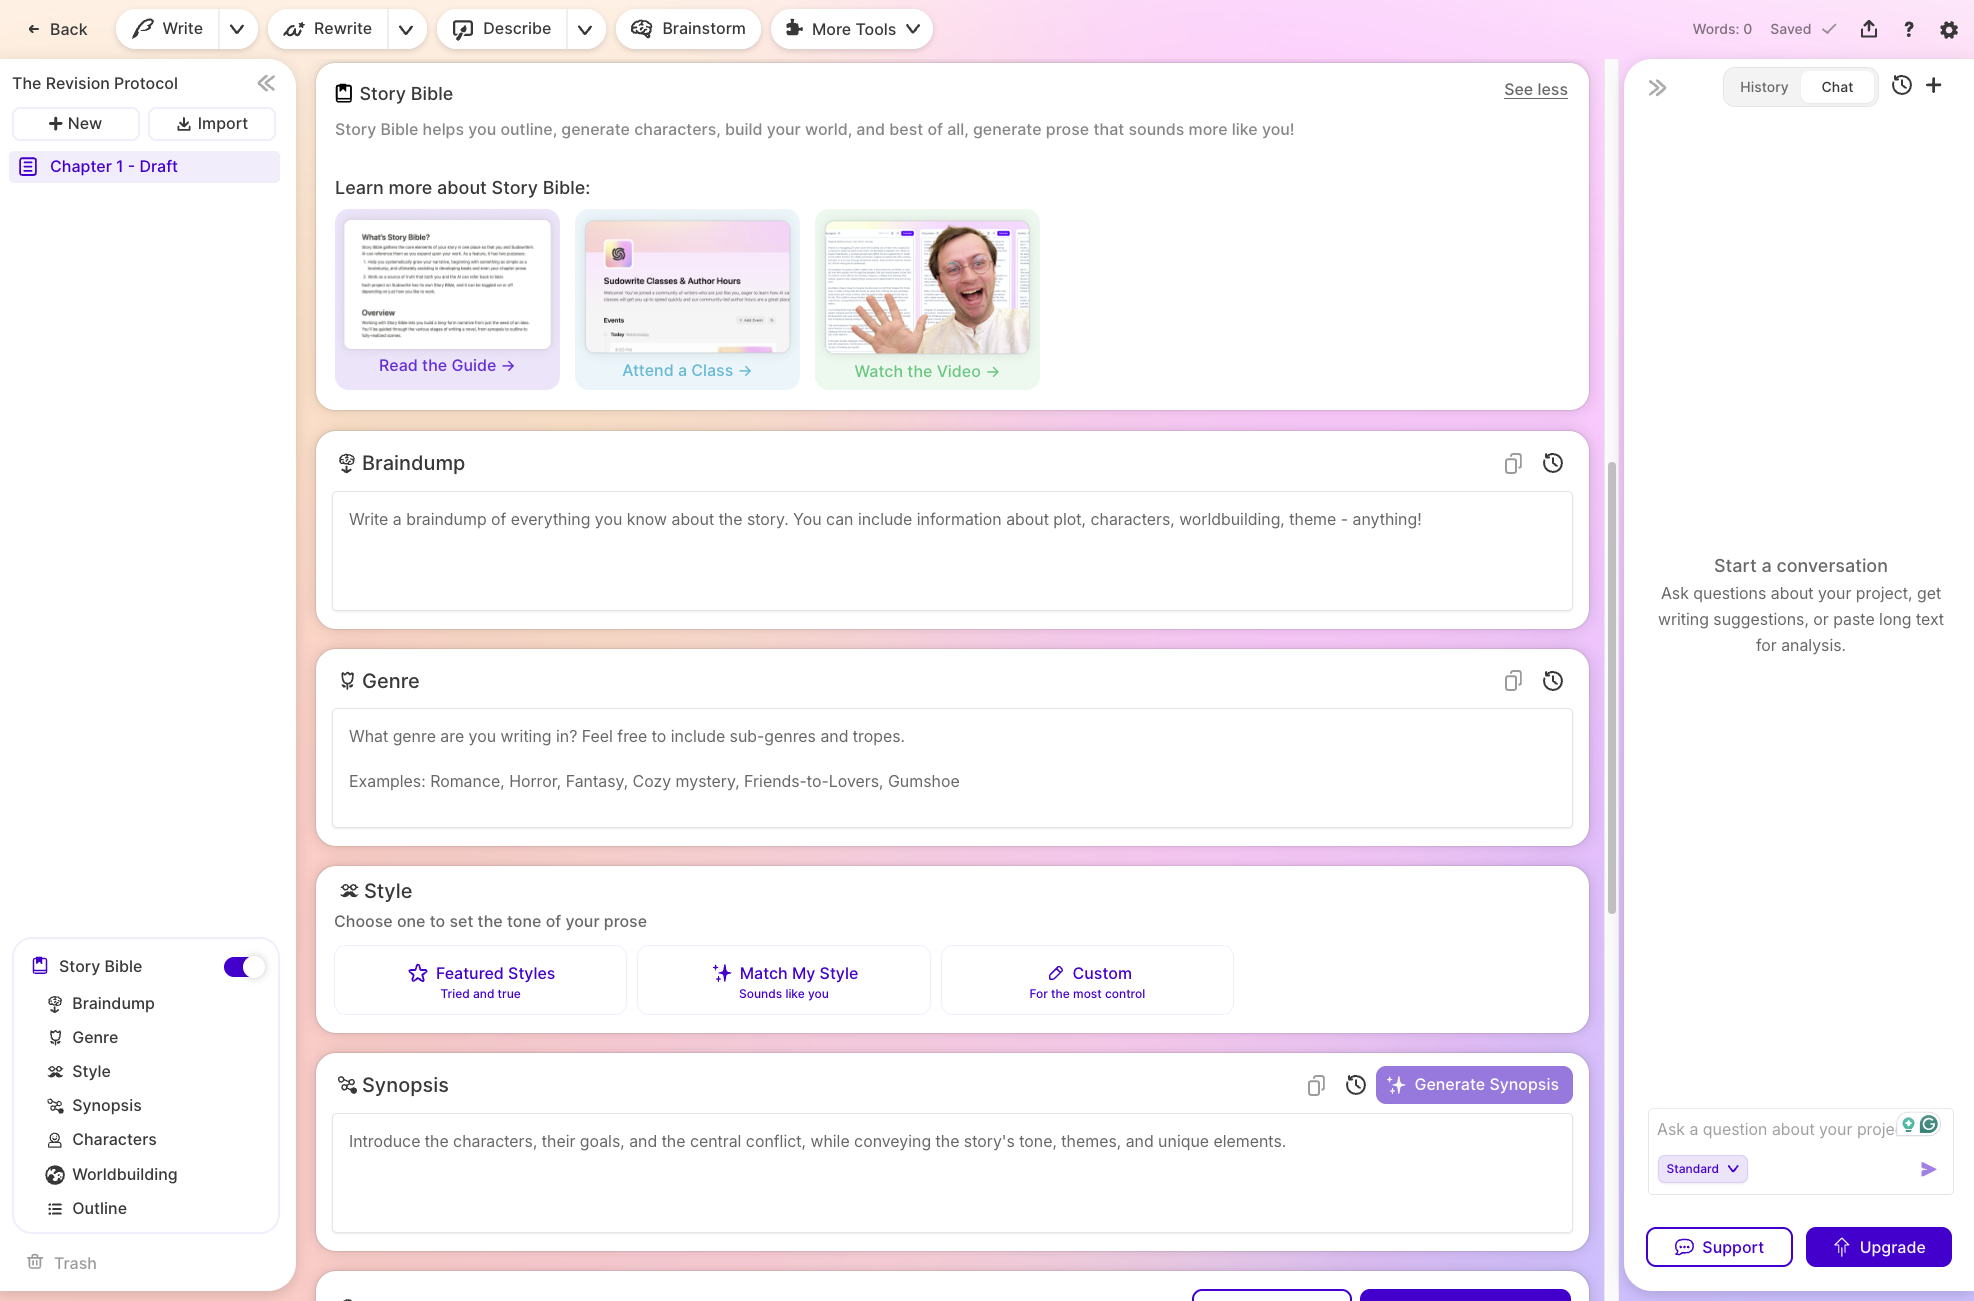View Genre card history
This screenshot has height=1301, width=1974.
(1552, 681)
